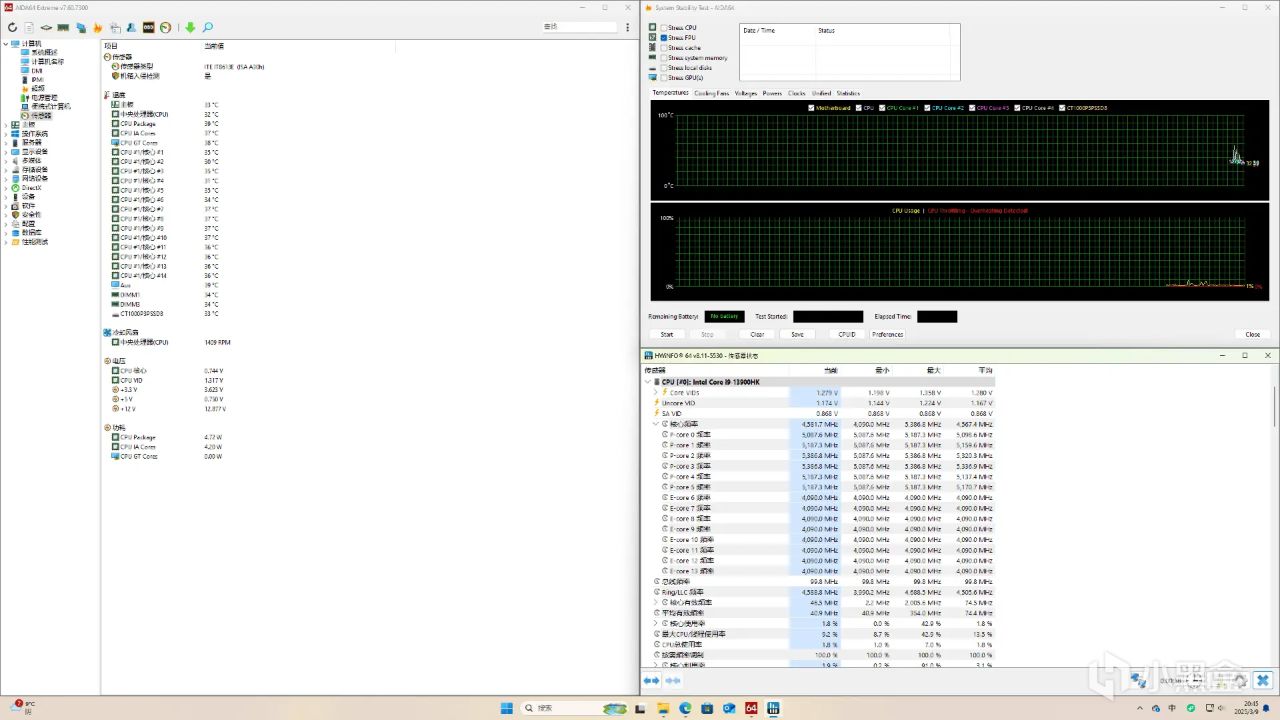Viewport: 1280px width, 720px height.
Task: Open the HWiNFO taskbar icon
Action: [773, 708]
